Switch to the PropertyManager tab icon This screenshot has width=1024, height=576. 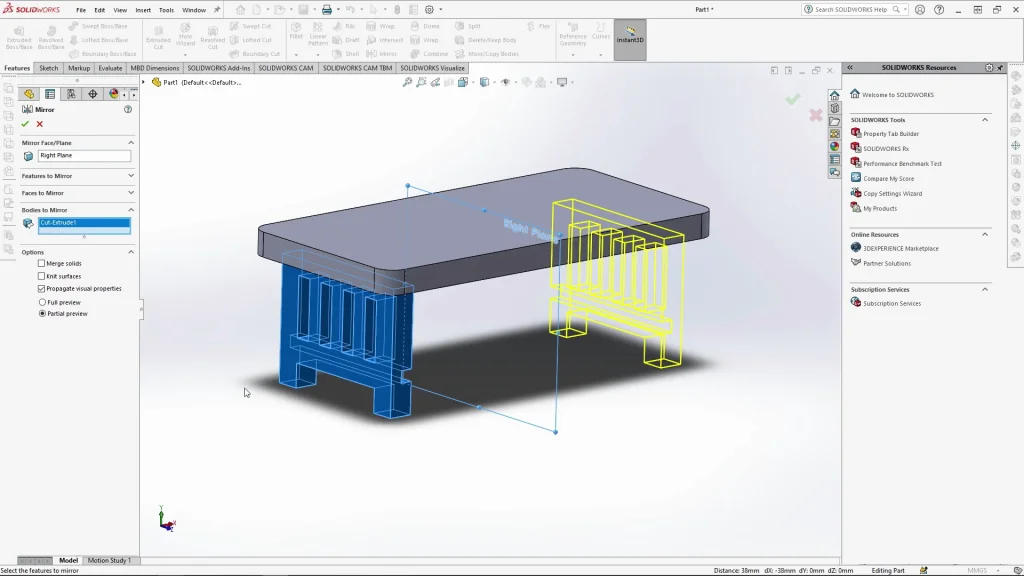pos(50,94)
